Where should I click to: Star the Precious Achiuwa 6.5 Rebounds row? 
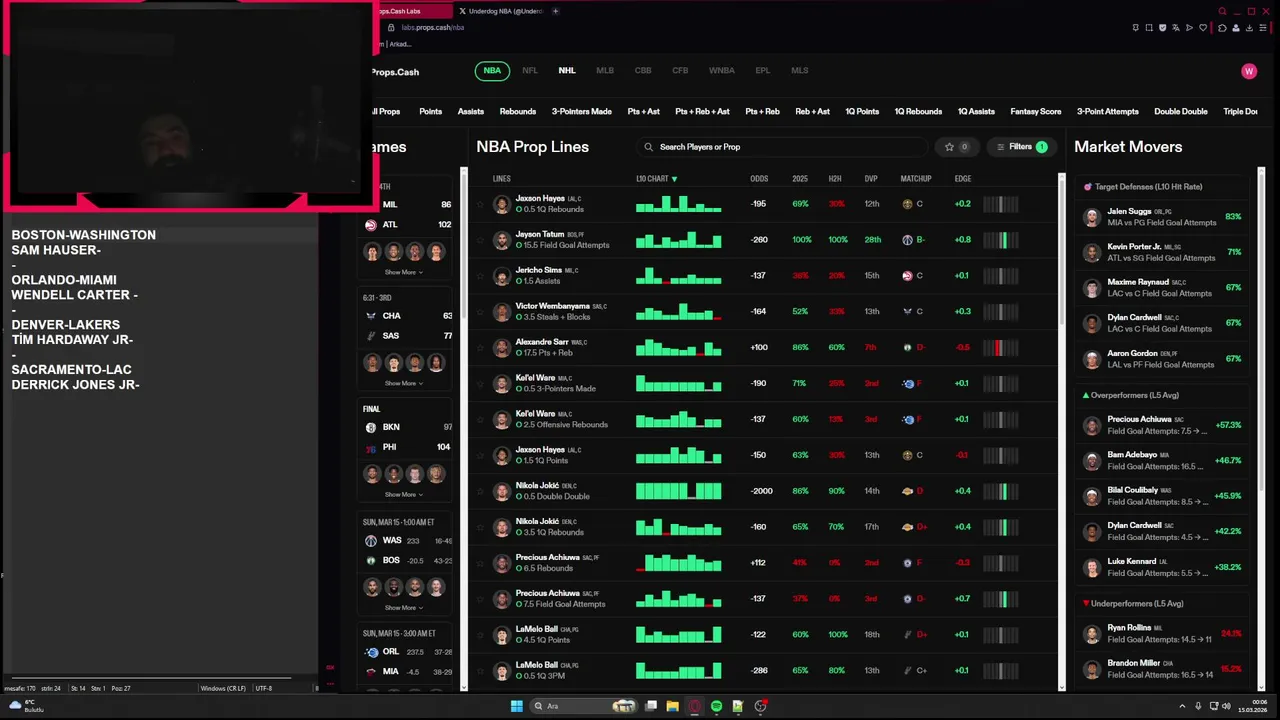point(480,563)
